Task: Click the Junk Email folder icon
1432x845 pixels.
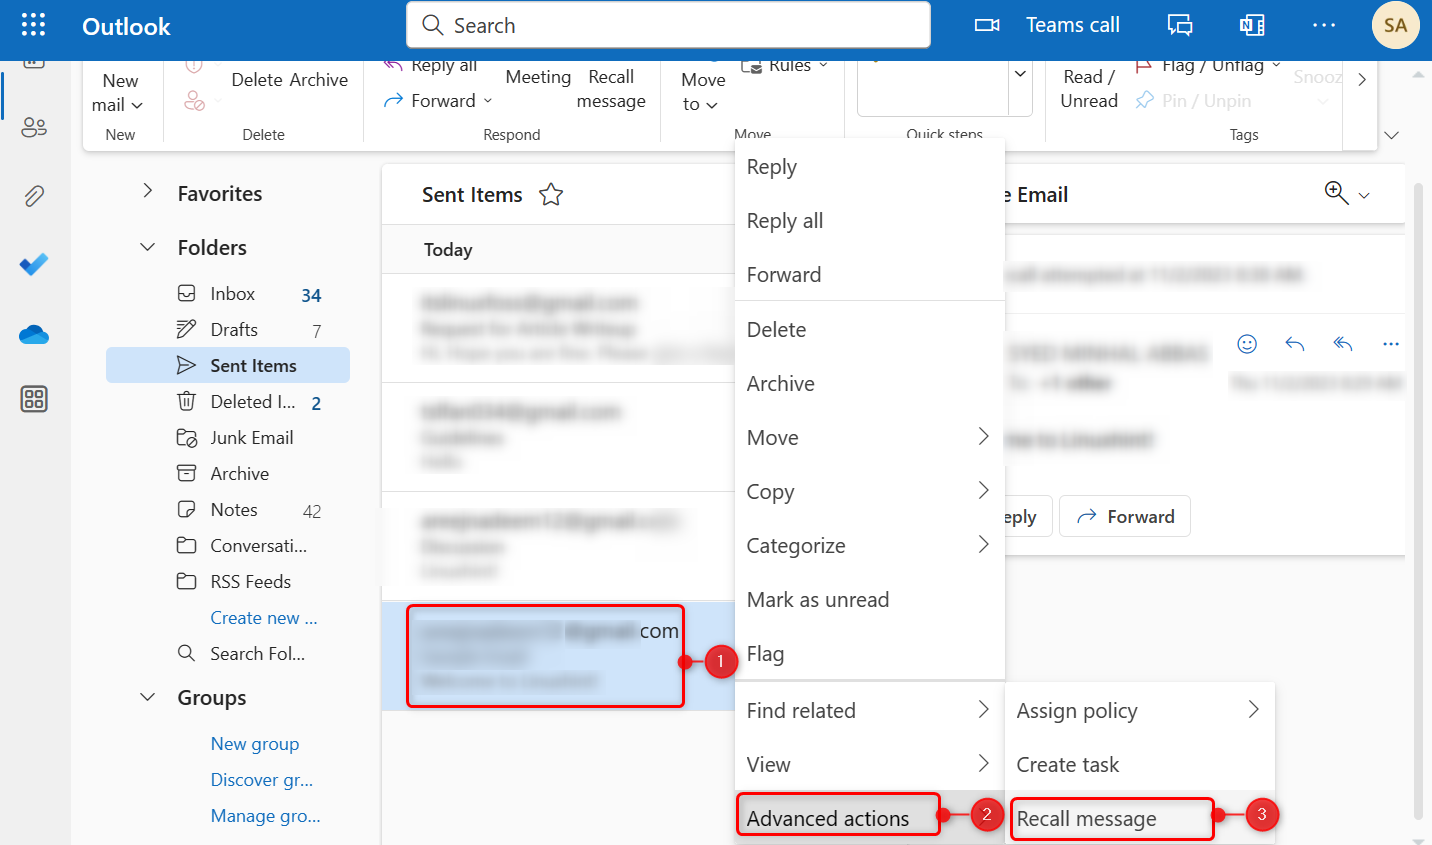Action: click(186, 437)
